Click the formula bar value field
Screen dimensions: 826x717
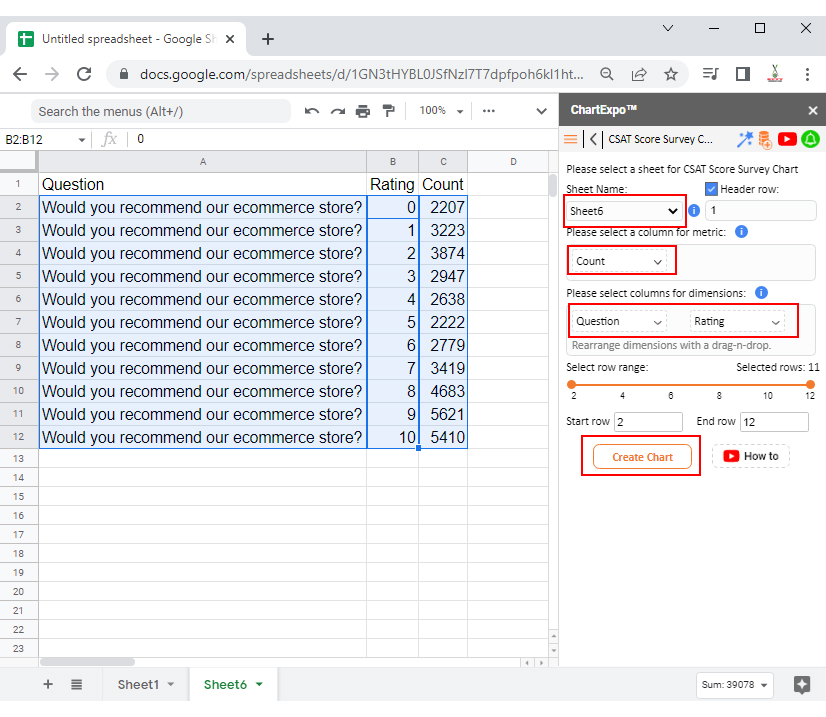pyautogui.click(x=342, y=139)
